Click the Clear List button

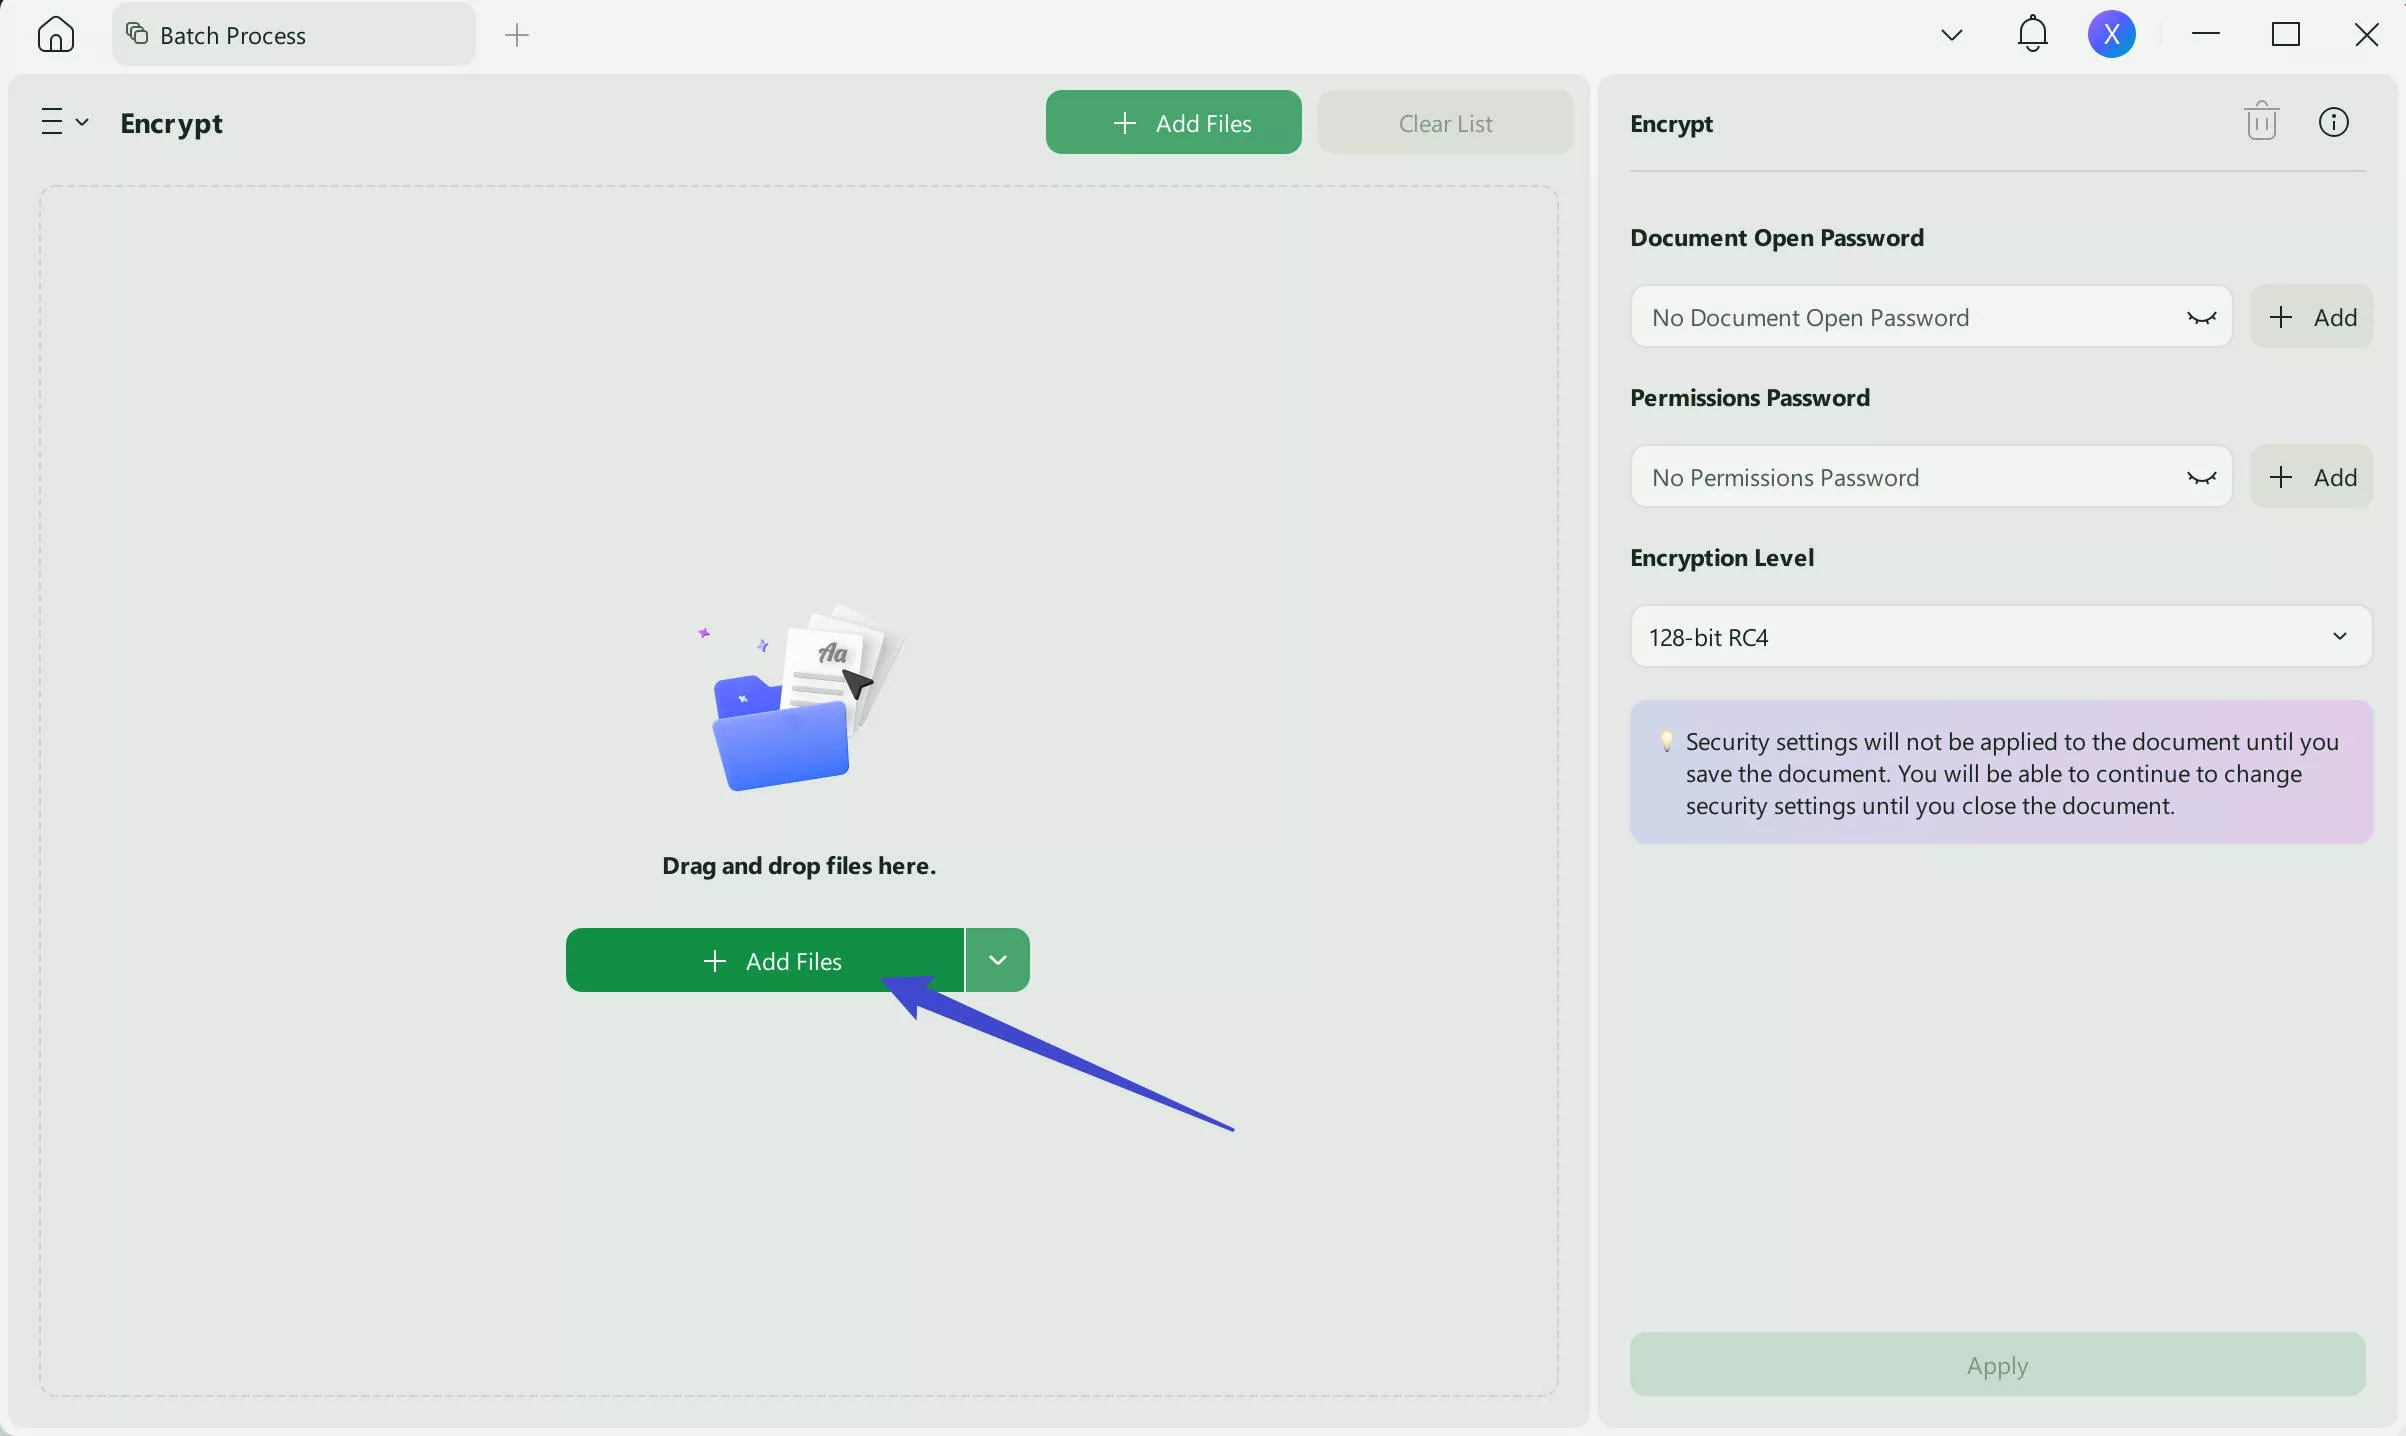pyautogui.click(x=1445, y=123)
